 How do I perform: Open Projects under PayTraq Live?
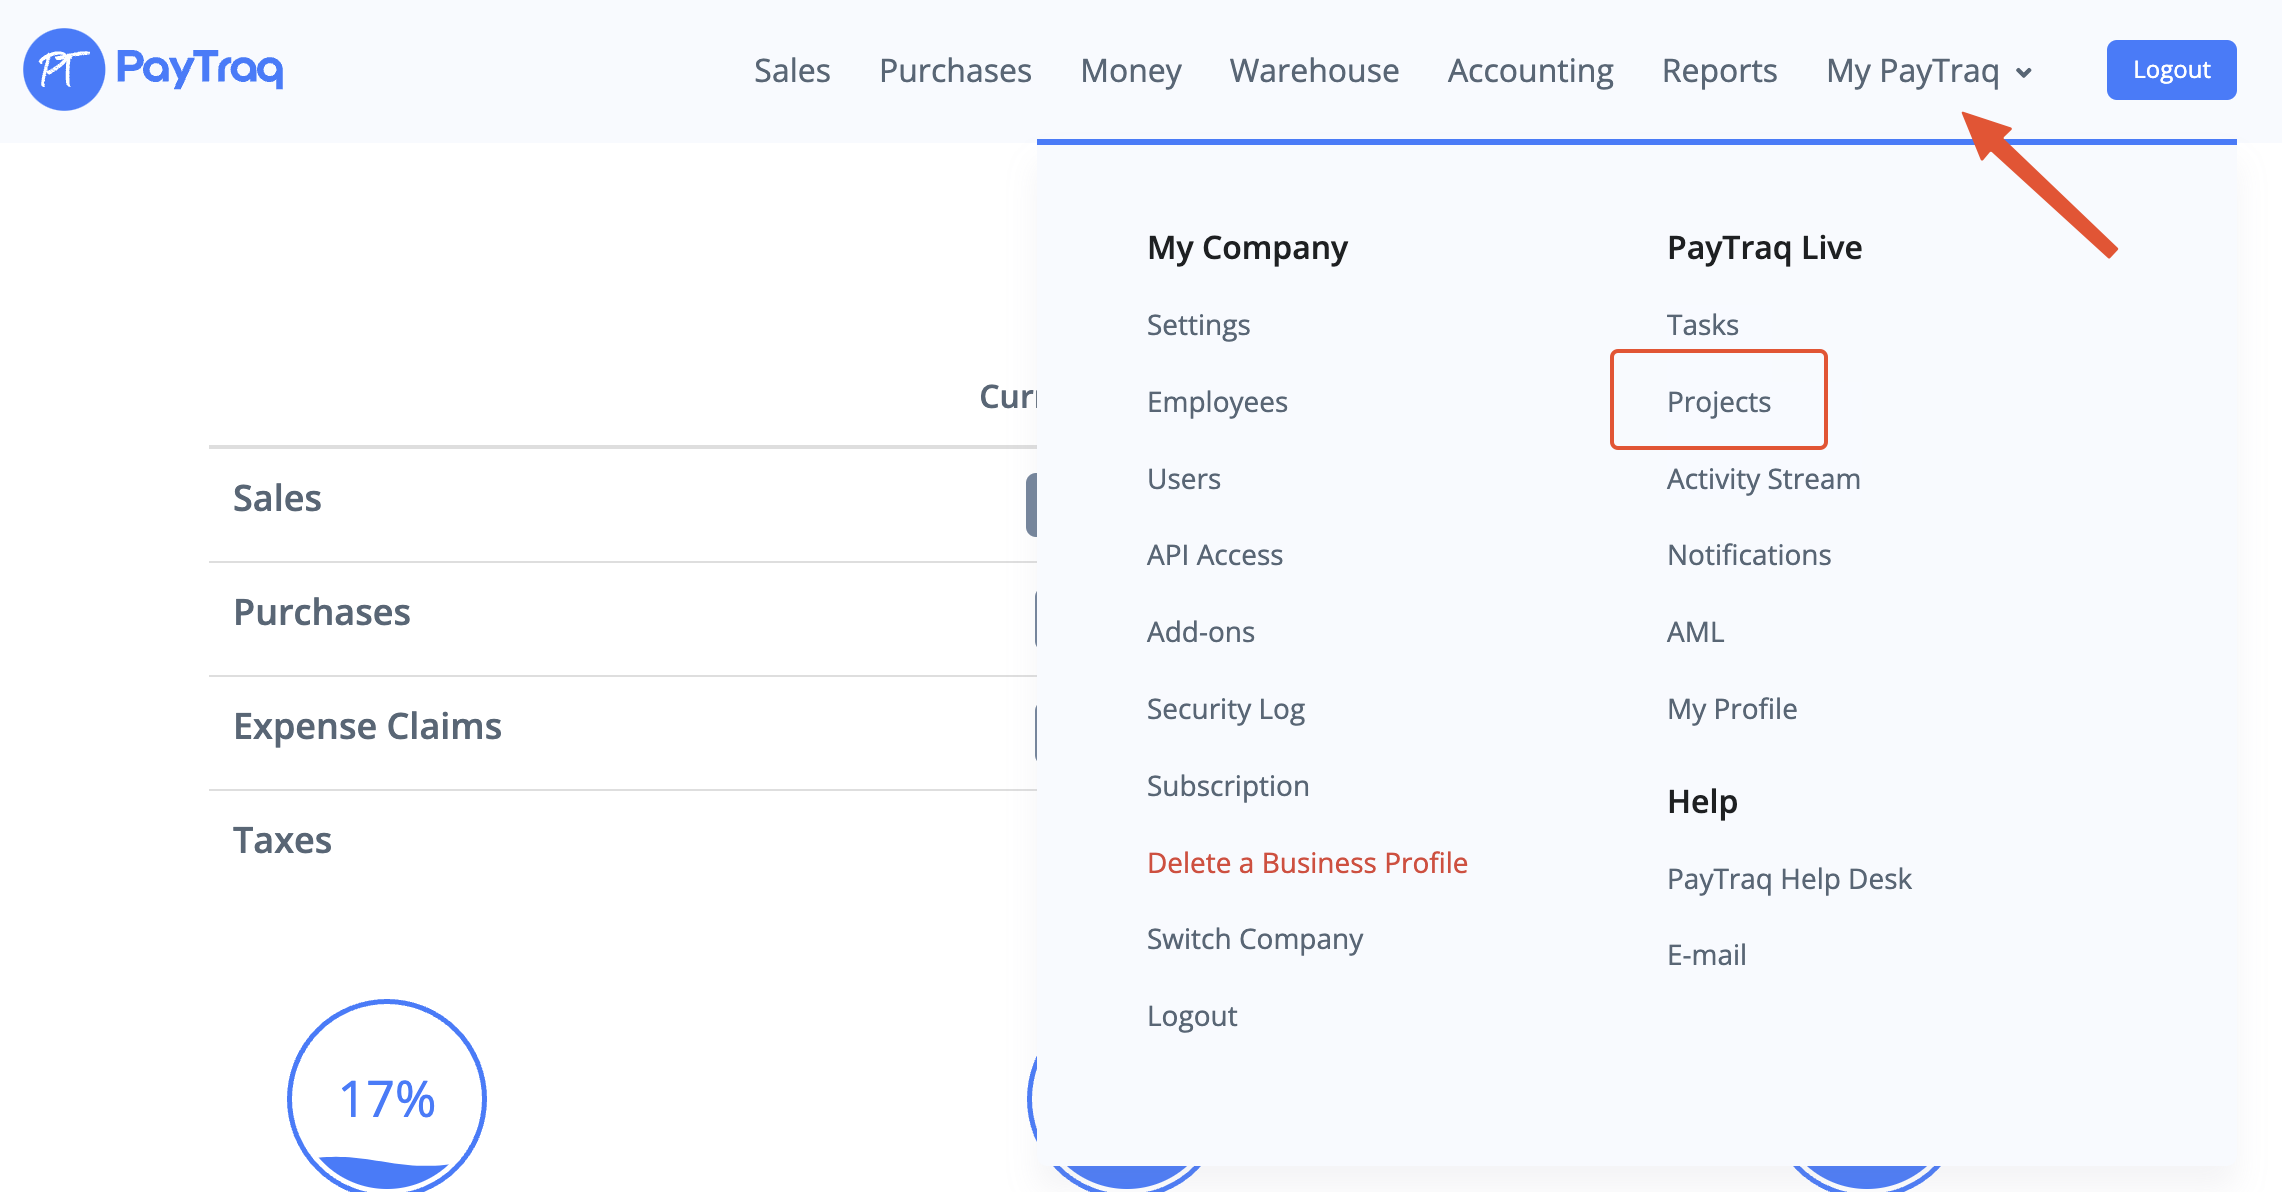[1718, 402]
